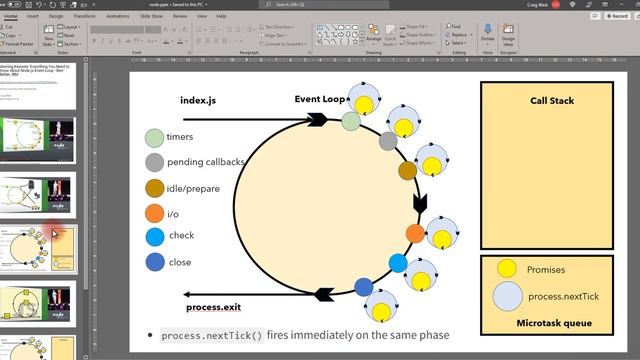The image size is (640, 360).
Task: Click the Save icon in quick access toolbar
Action: [x=29, y=4]
